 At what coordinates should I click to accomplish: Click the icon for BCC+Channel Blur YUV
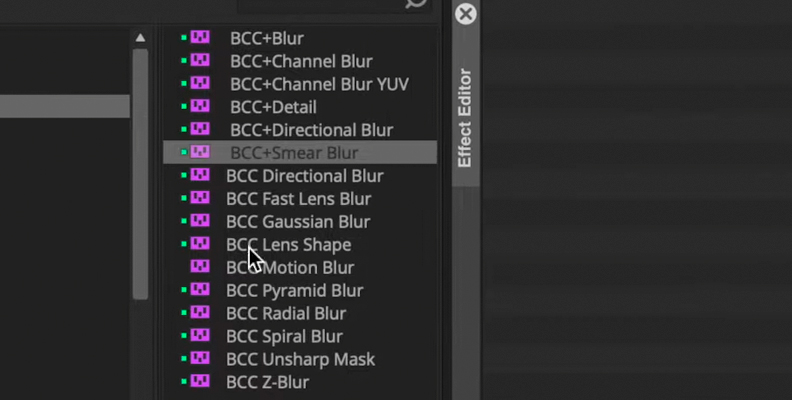point(200,83)
